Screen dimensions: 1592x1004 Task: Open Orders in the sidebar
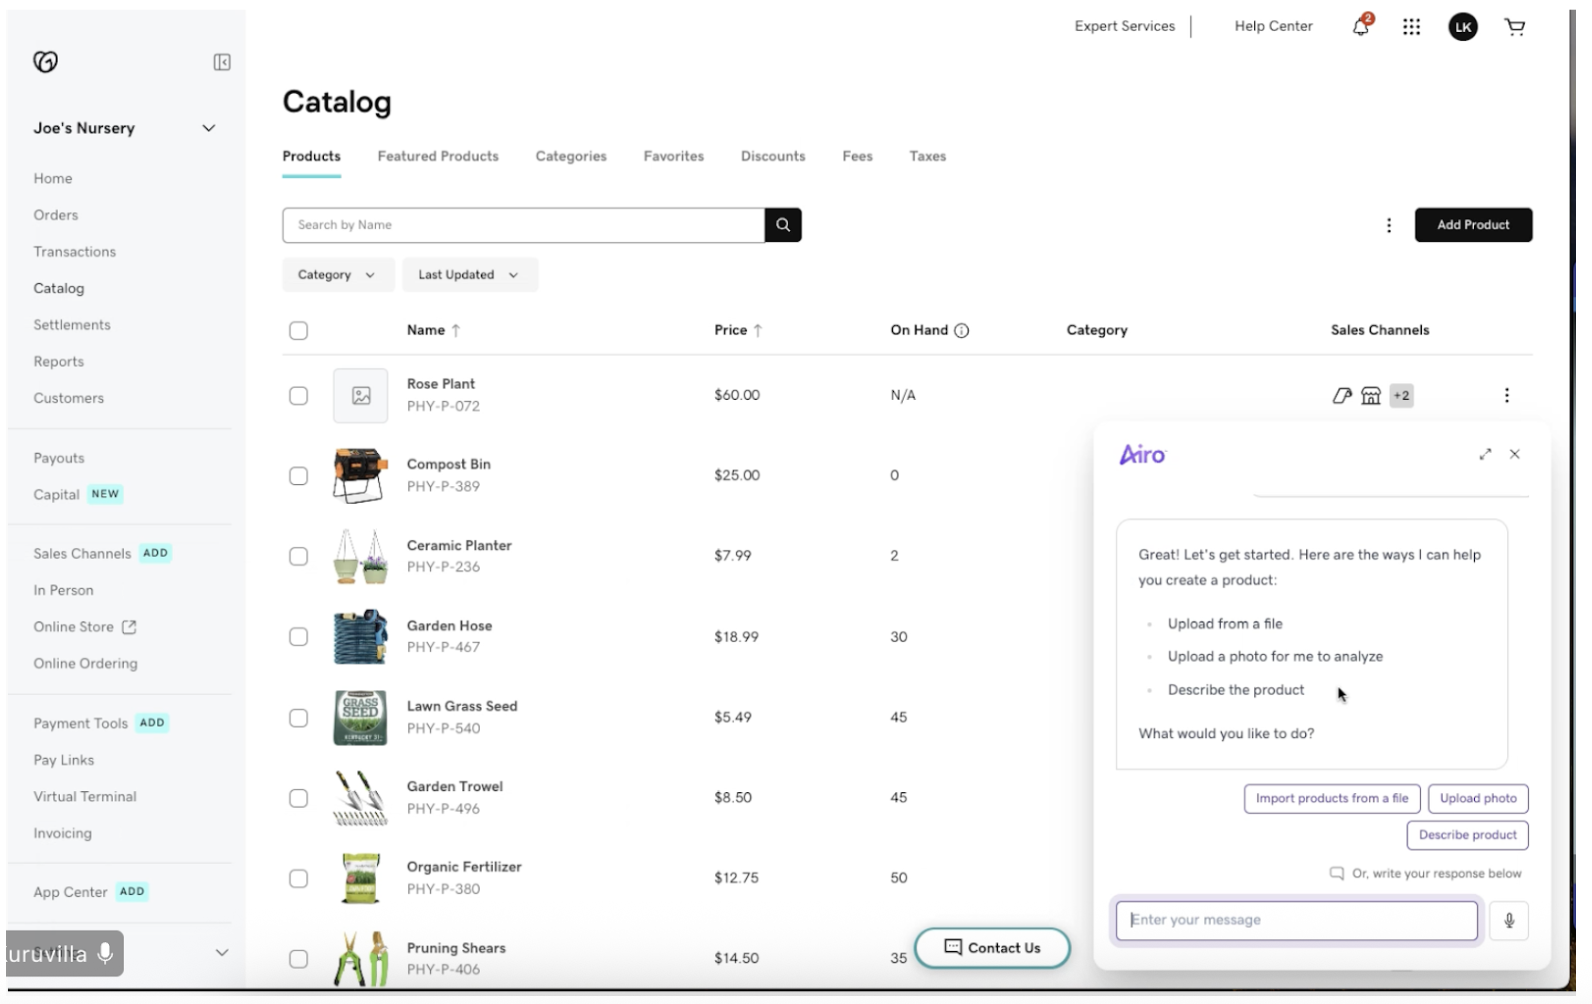pos(56,215)
